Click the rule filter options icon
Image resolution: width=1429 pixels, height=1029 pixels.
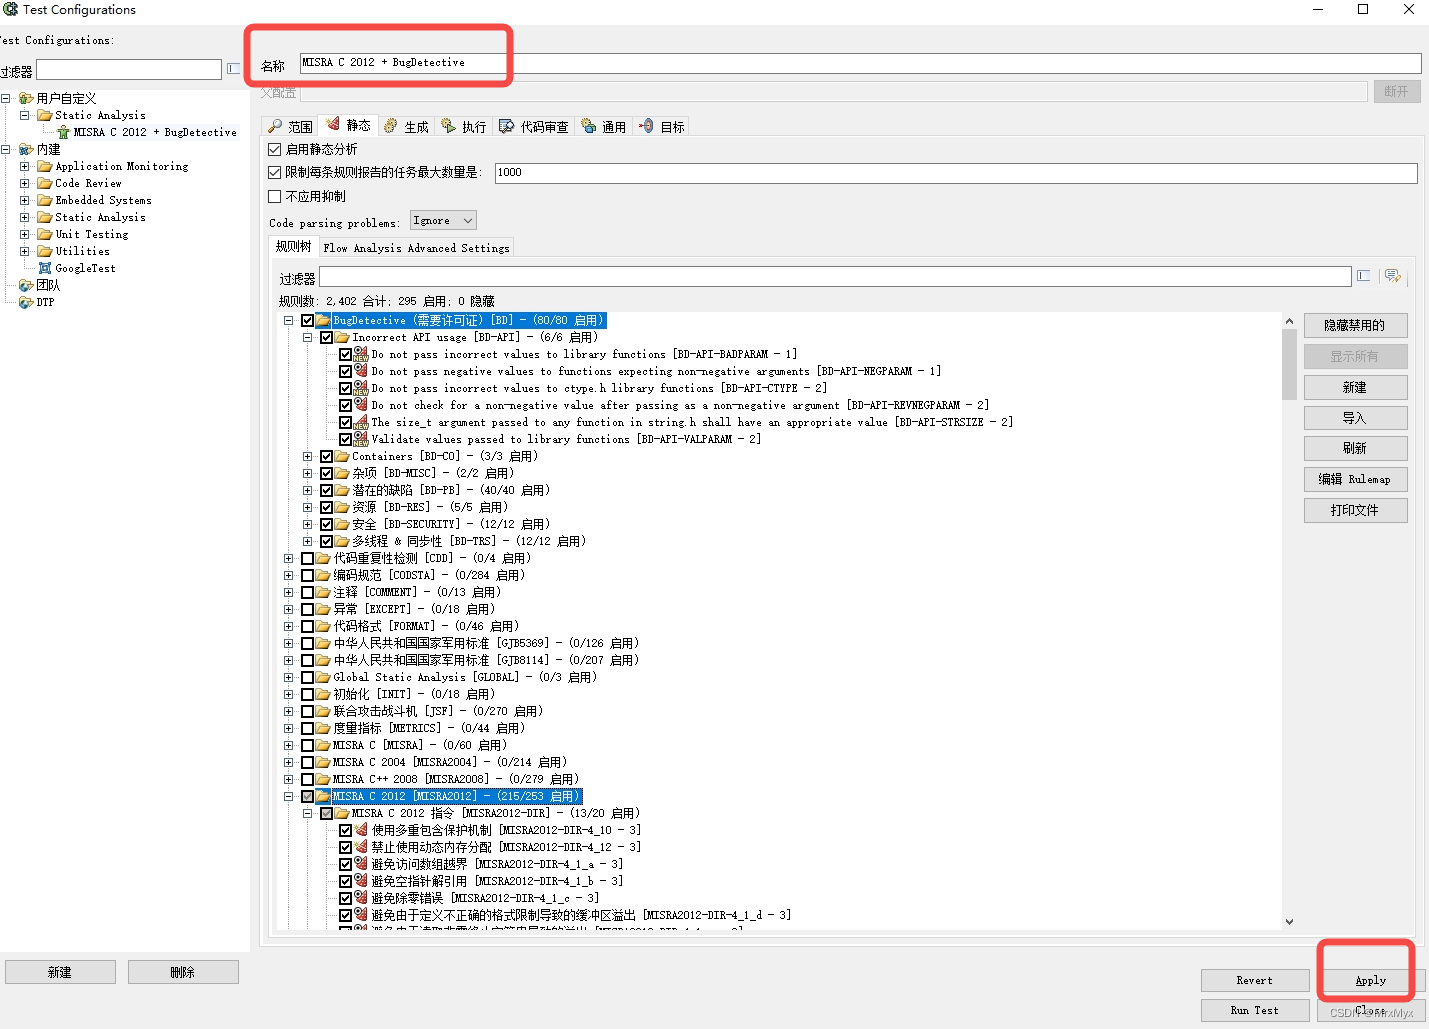(x=1393, y=276)
